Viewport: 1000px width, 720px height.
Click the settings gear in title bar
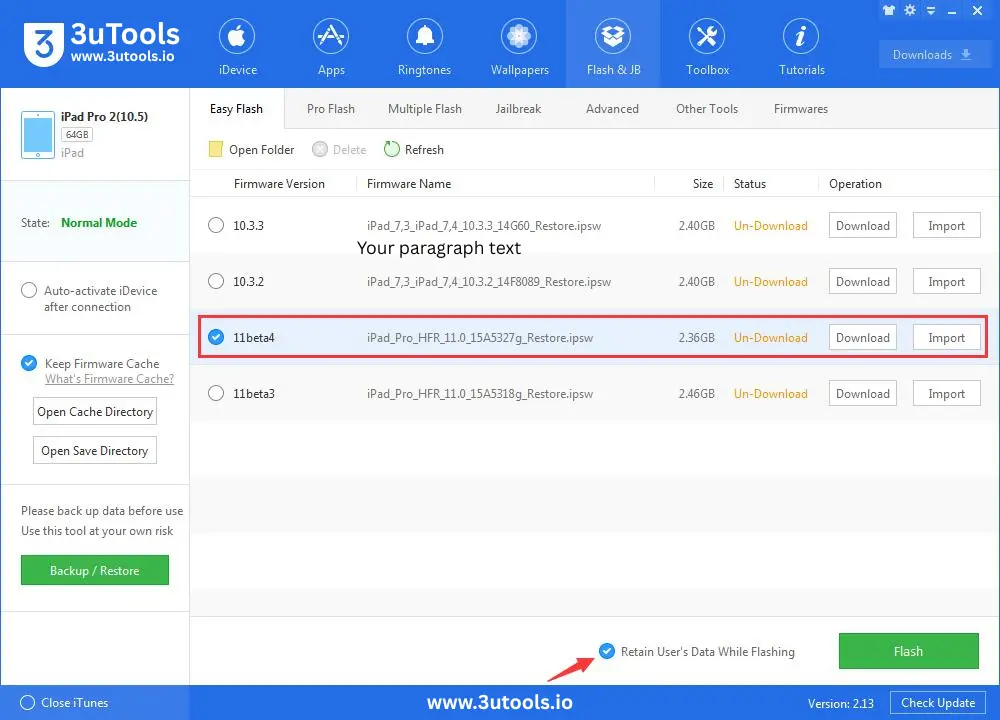(910, 10)
